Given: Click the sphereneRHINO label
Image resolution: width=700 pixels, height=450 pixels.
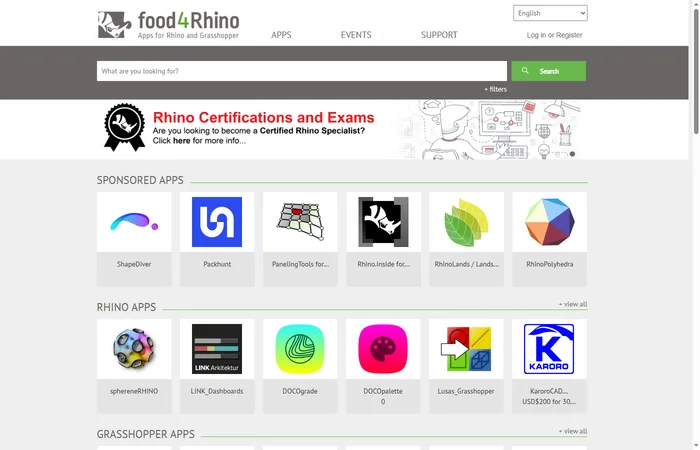Looking at the screenshot, I should pyautogui.click(x=134, y=391).
